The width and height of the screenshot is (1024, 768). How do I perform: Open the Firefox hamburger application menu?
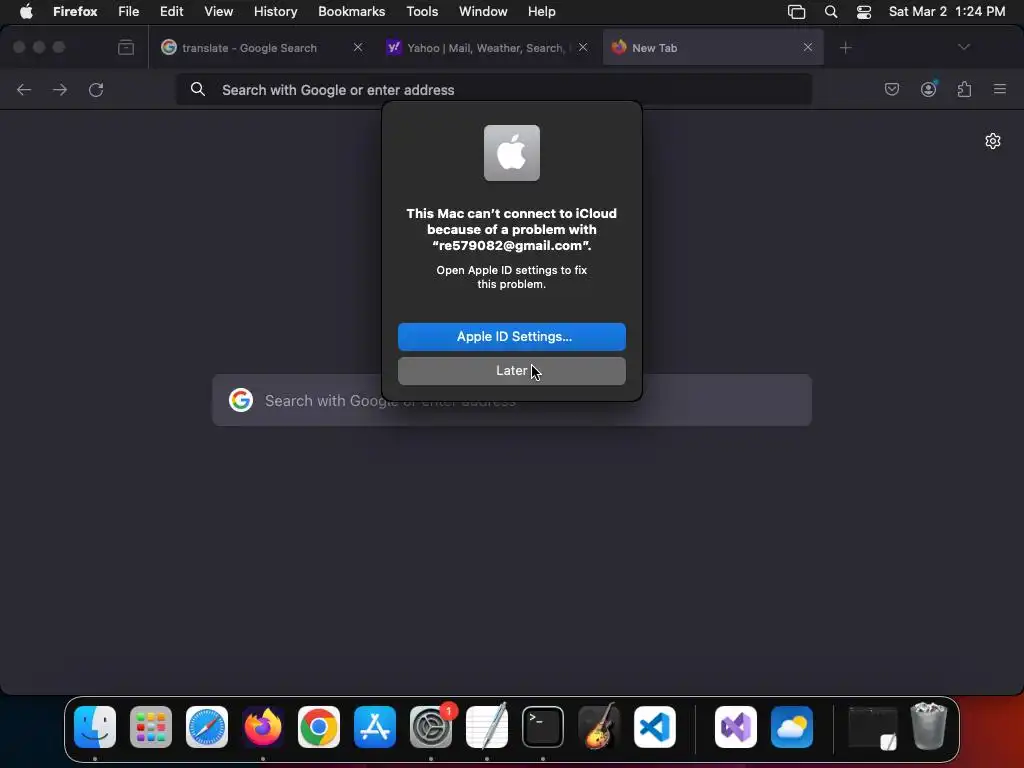pos(1000,89)
